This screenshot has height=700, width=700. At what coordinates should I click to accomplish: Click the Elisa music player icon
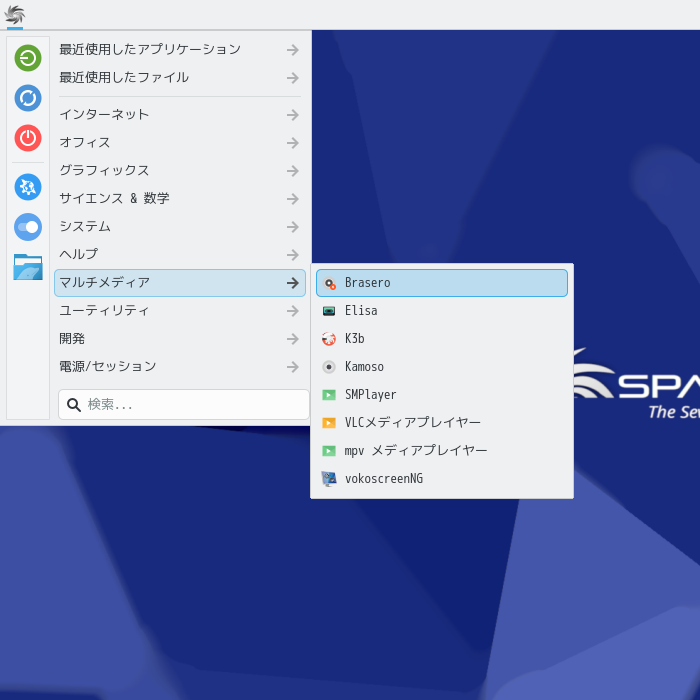[x=329, y=311]
